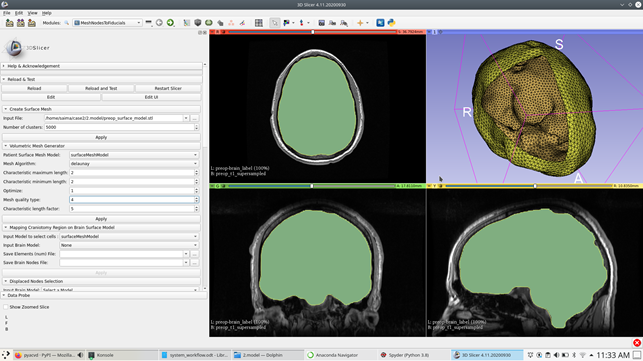Click the Save data toolbar icon
This screenshot has height=361, width=643.
click(32, 23)
